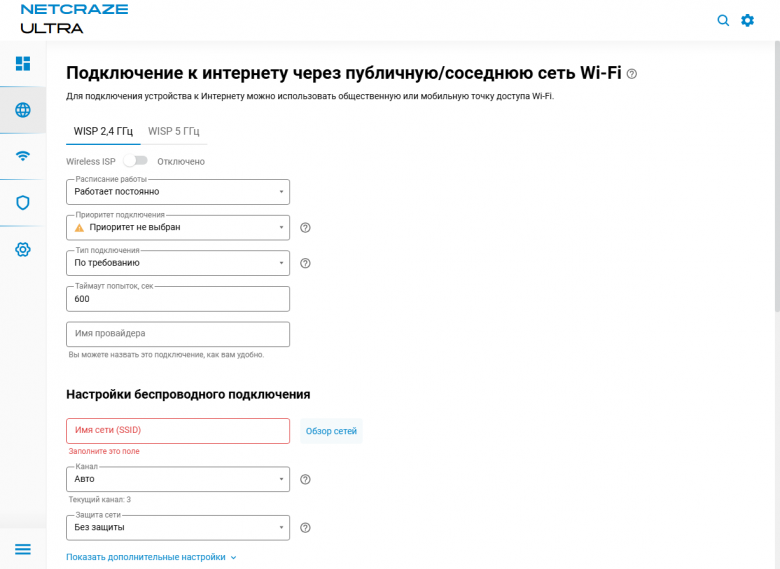Click the Обзор сетей button
This screenshot has width=780, height=569.
point(331,431)
